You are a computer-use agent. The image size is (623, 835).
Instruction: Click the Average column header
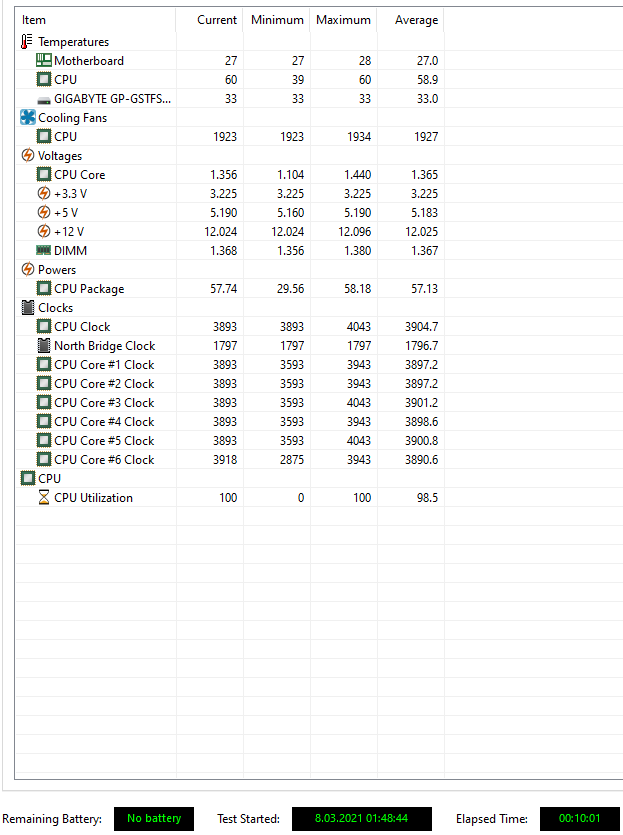tap(416, 20)
